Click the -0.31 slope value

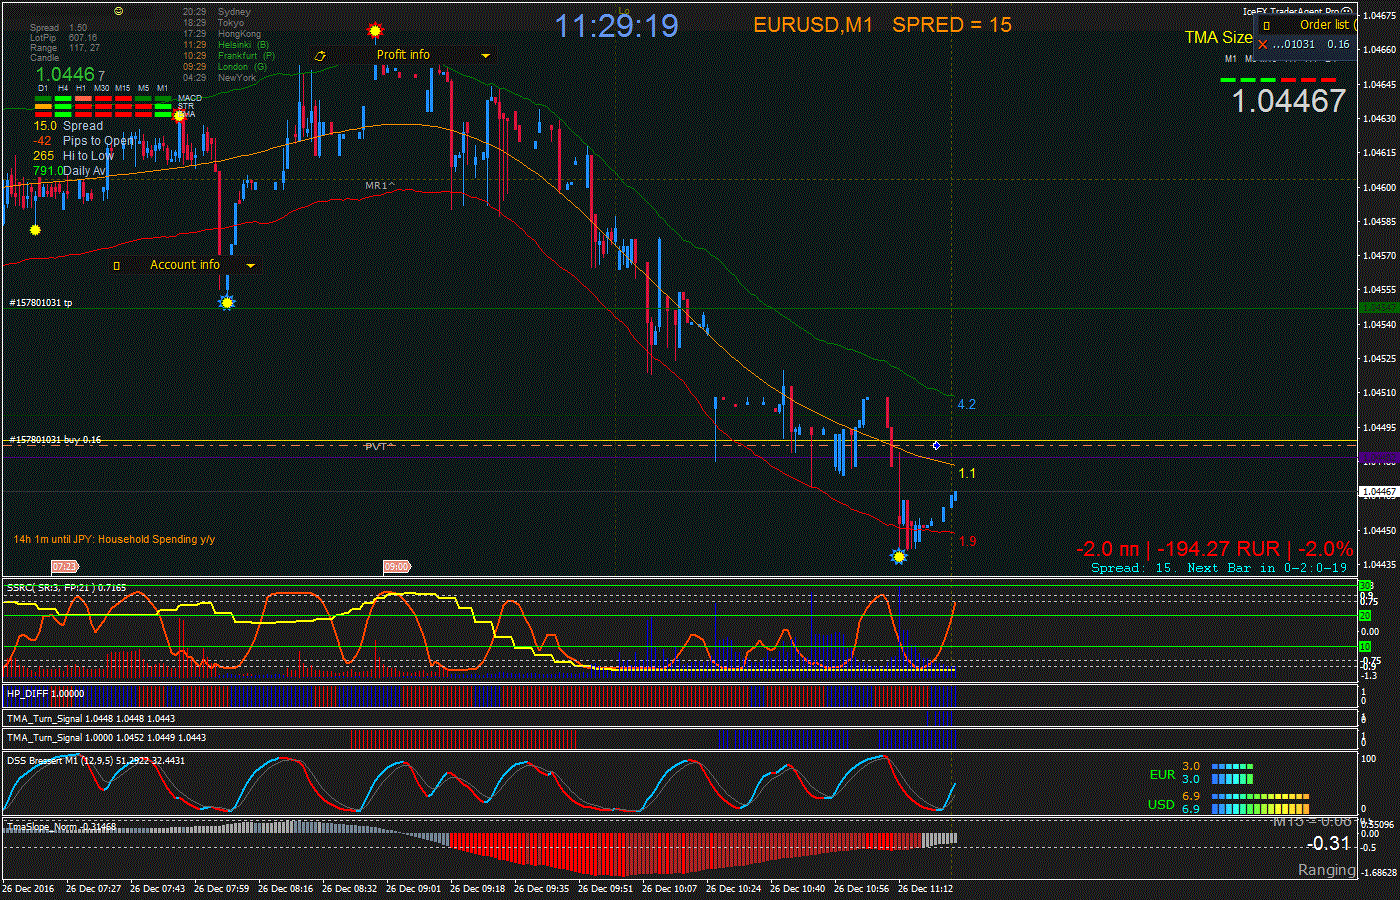click(x=1330, y=843)
